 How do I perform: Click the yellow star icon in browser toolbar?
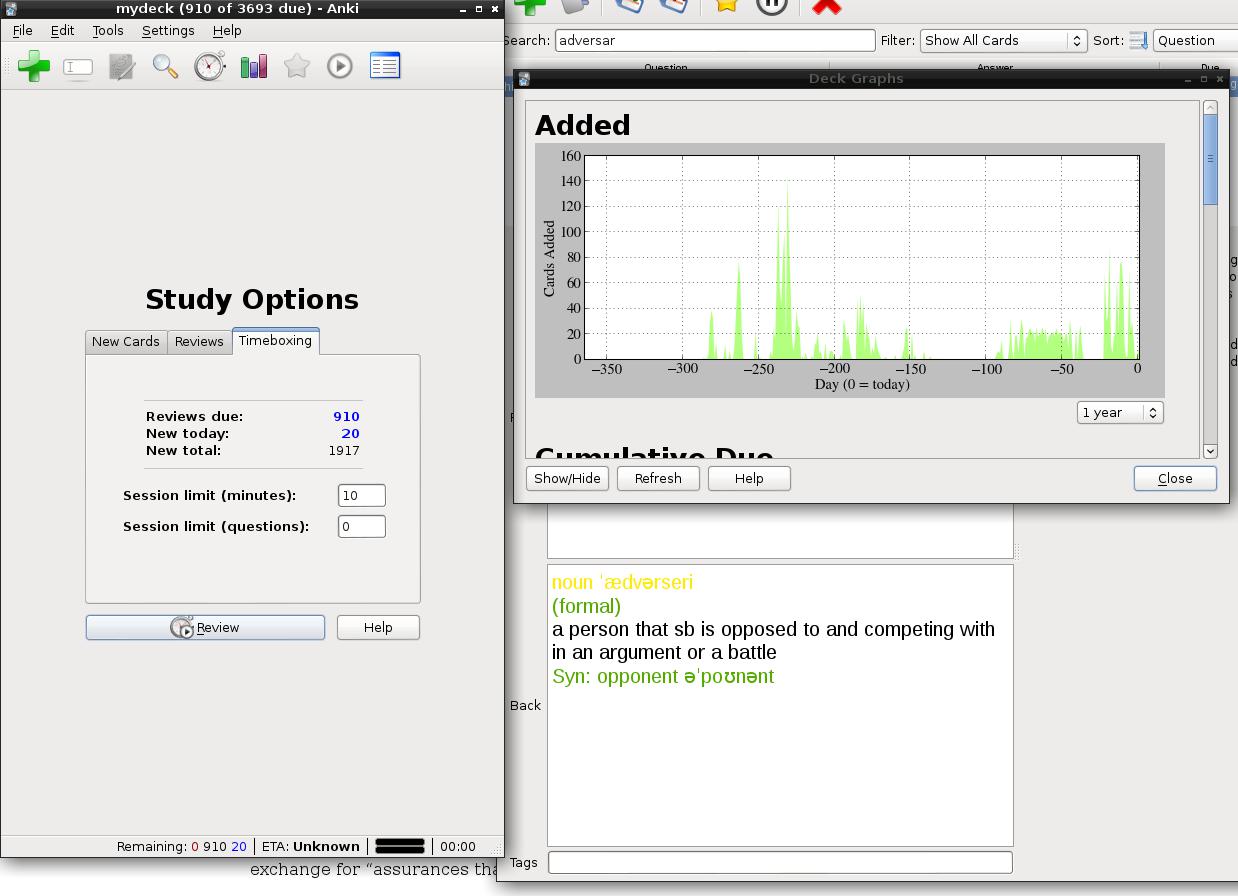(x=727, y=5)
